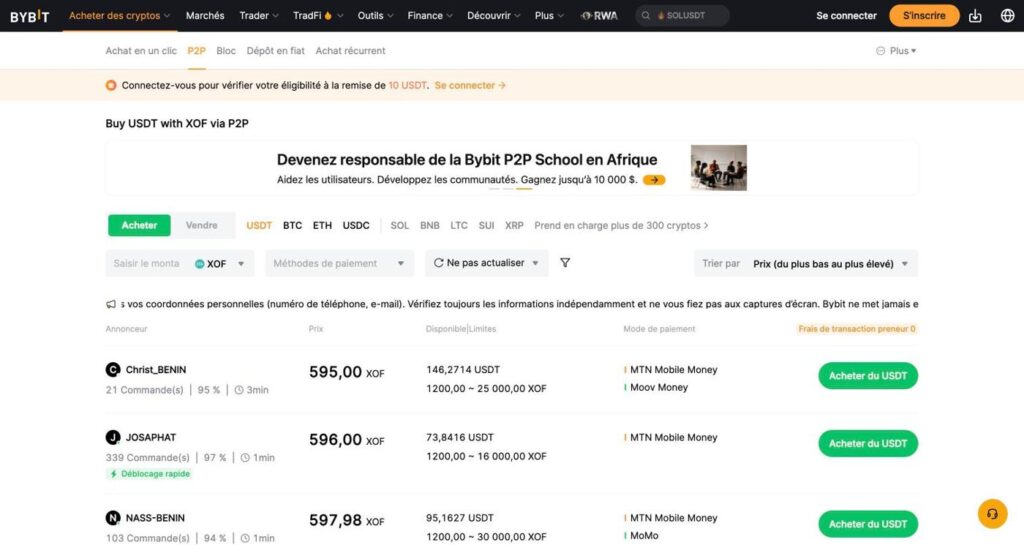Viewport: 1024px width, 545px height.
Task: Select the BTC crypto tab
Action: pyautogui.click(x=293, y=225)
